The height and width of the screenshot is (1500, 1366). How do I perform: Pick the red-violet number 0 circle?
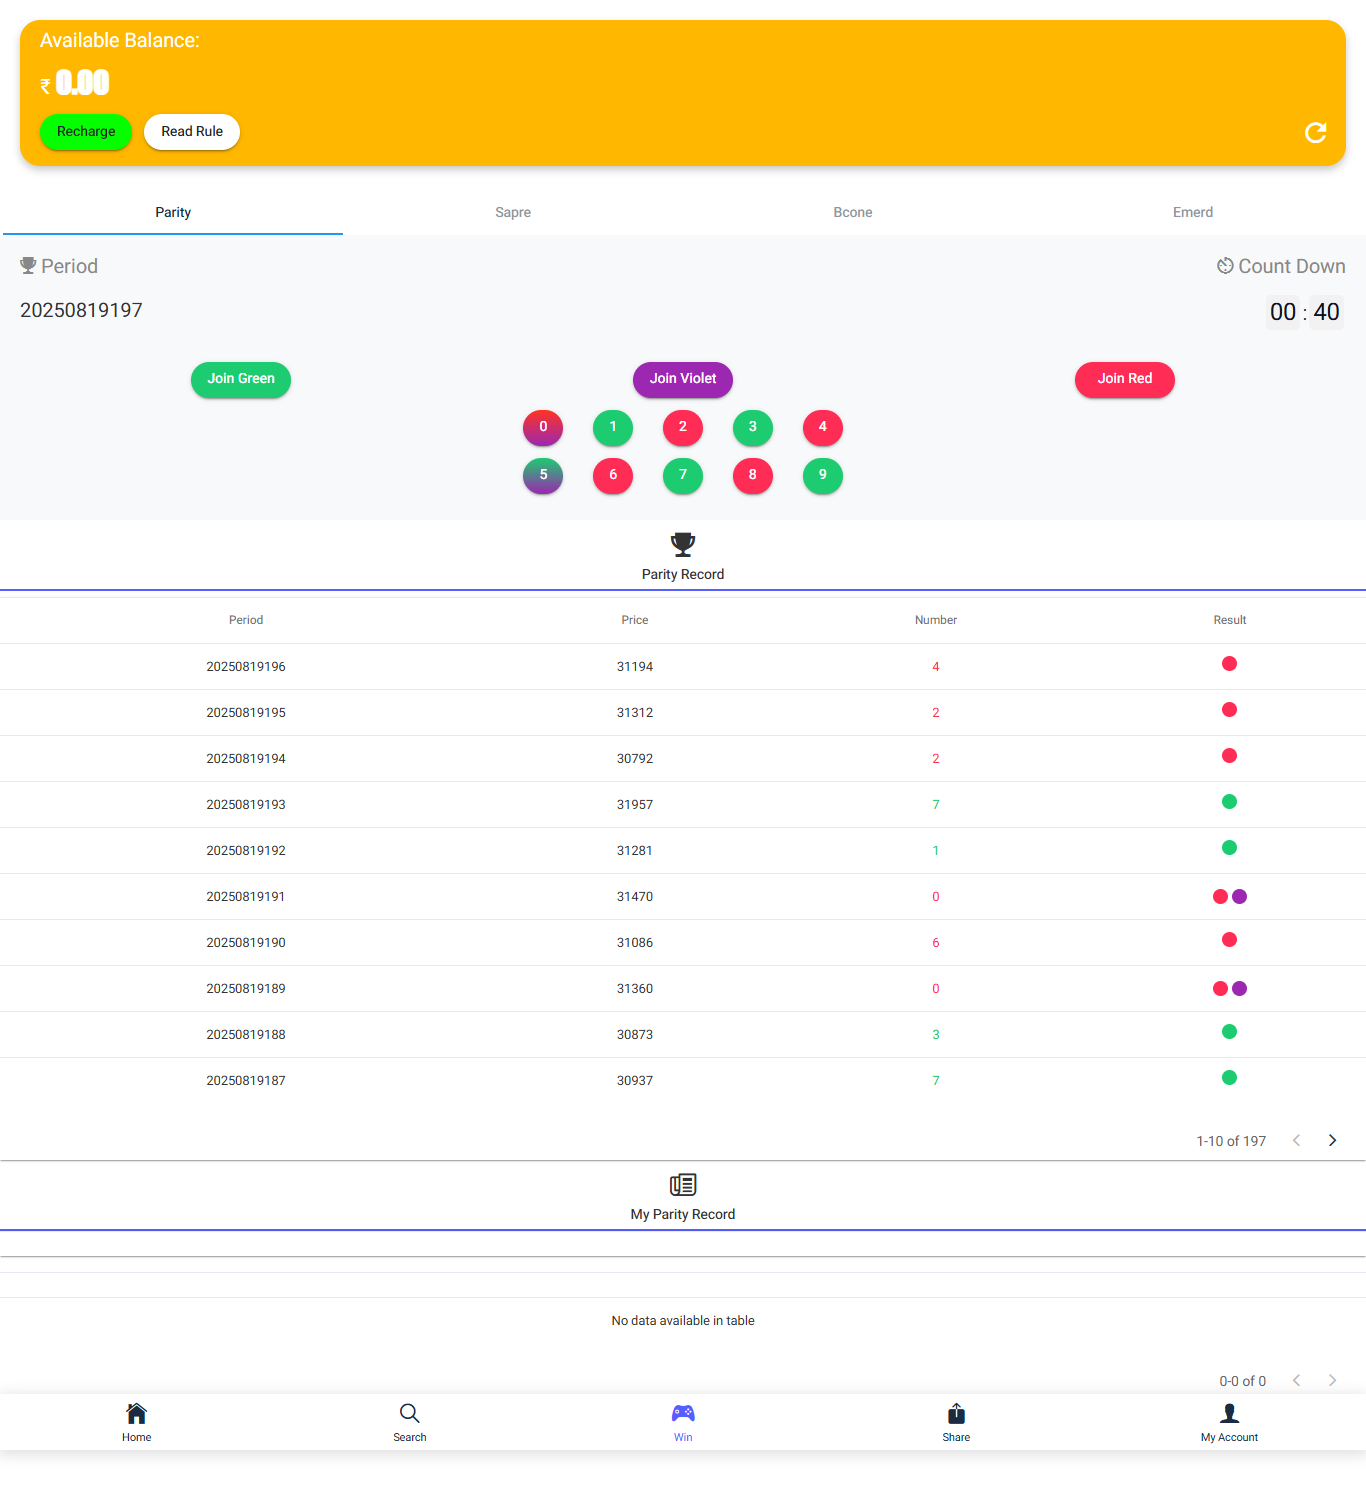coord(543,428)
